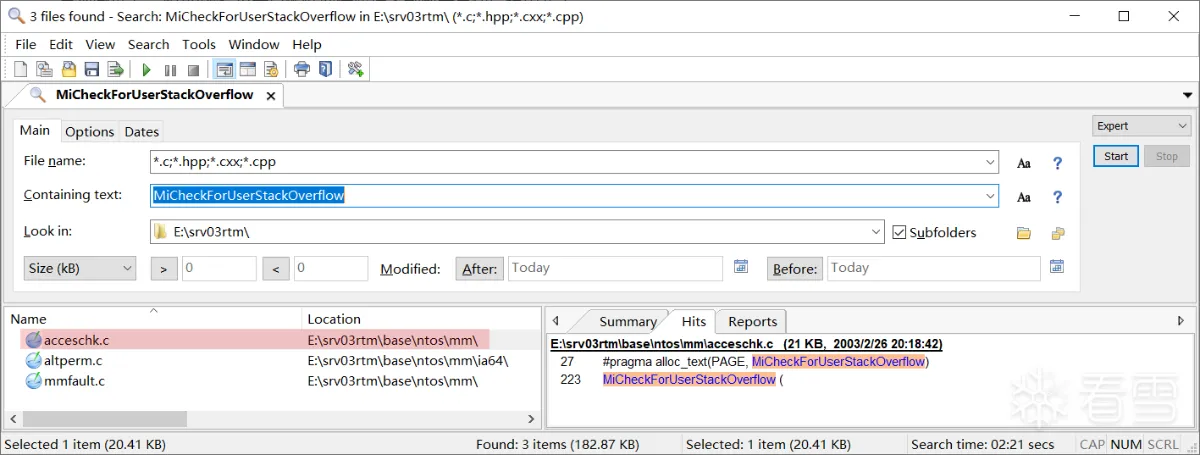1200x455 pixels.
Task: Switch to the Dates tab
Action: click(142, 131)
